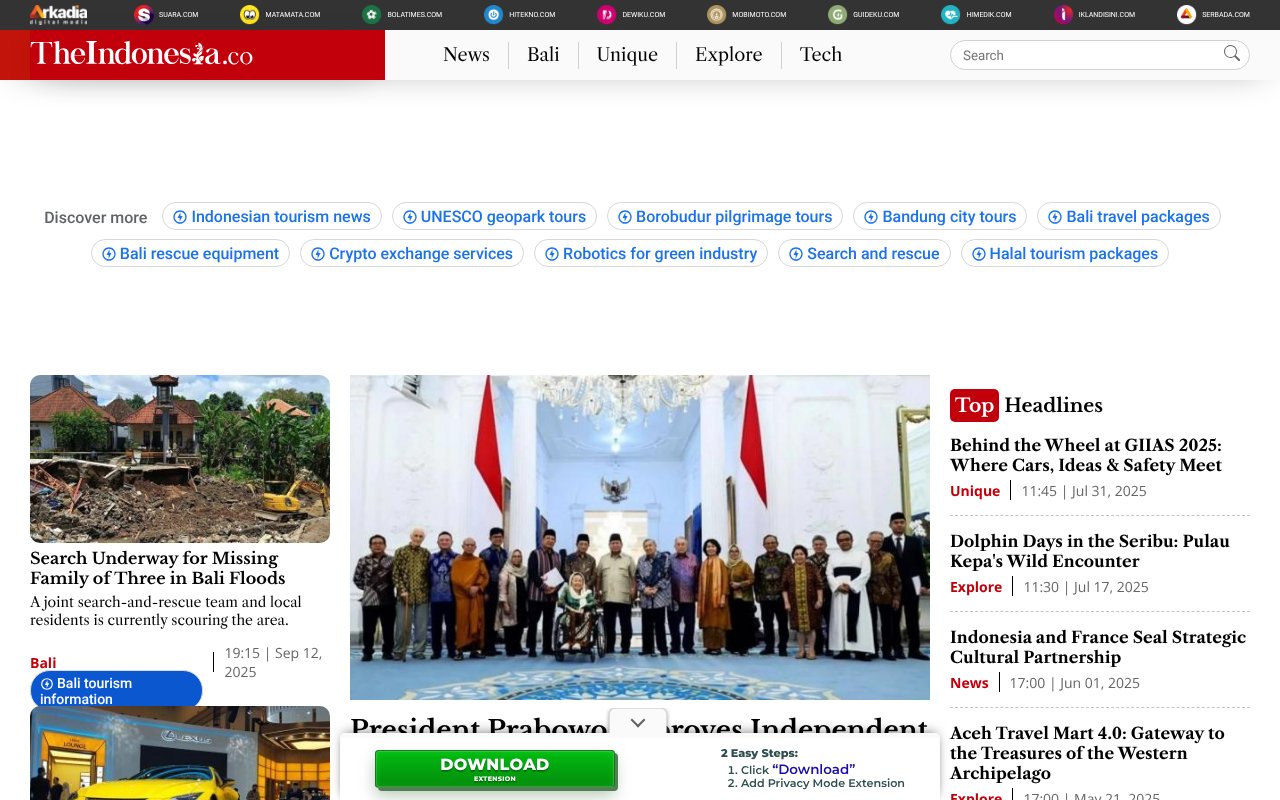1280x800 pixels.
Task: Open IKLANDISINI.COM from the network bar
Action: pos(1062,14)
